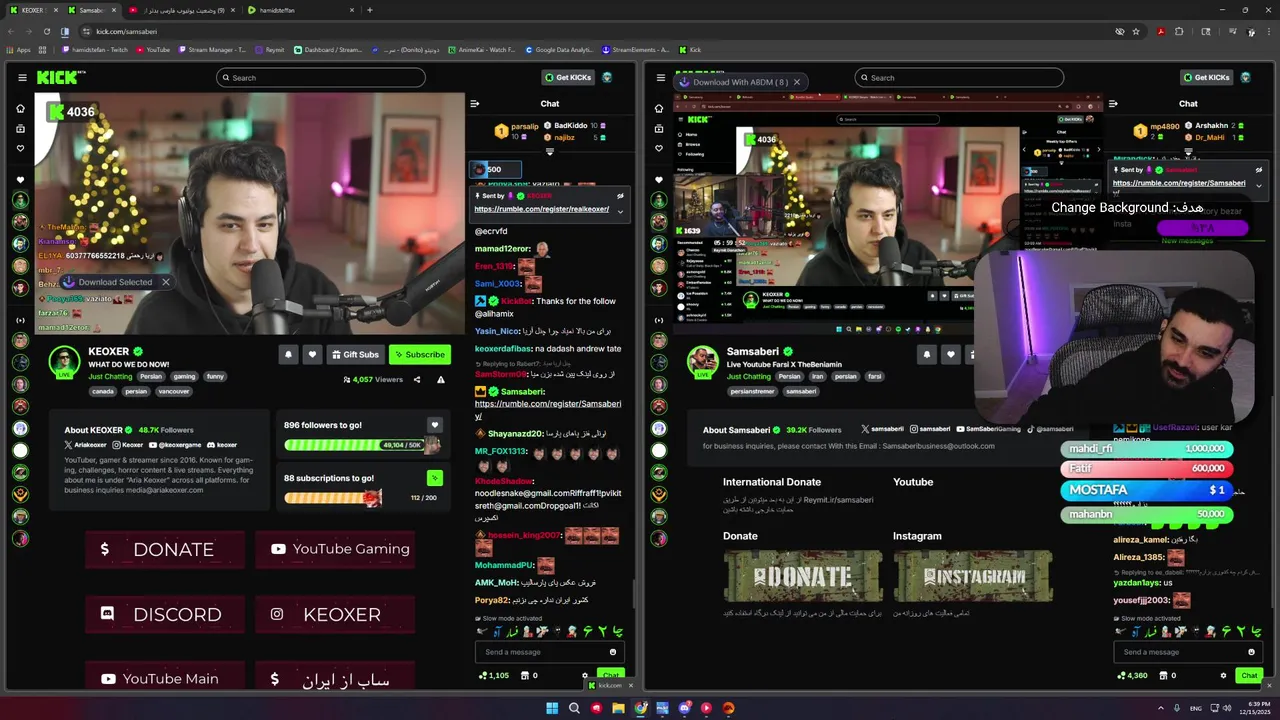
Task: Follow Samsaberi with the heart button
Action: (x=951, y=354)
